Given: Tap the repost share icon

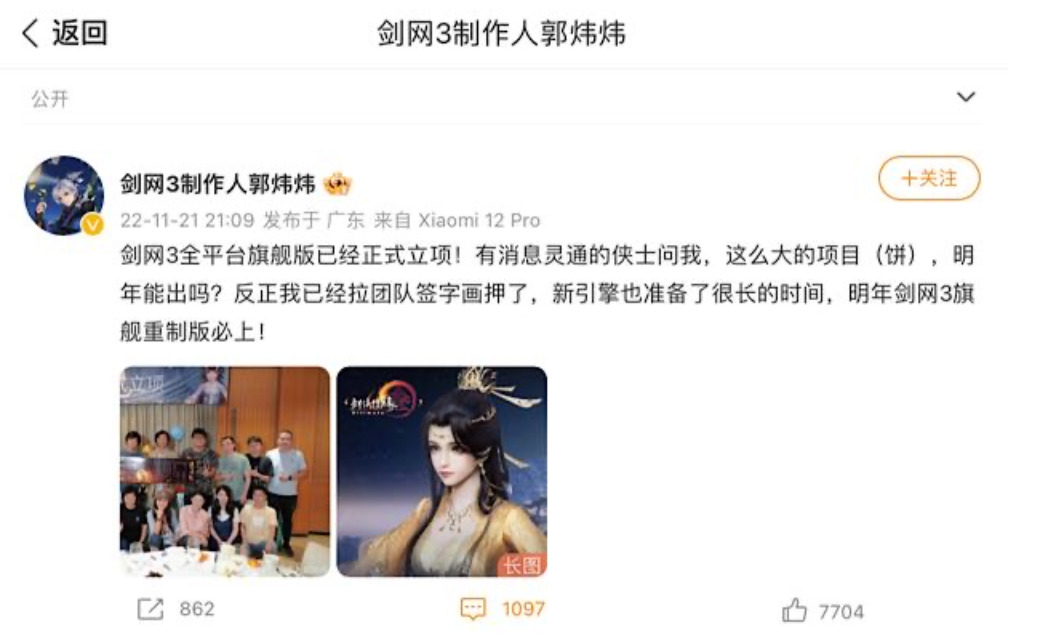Looking at the screenshot, I should pos(151,609).
